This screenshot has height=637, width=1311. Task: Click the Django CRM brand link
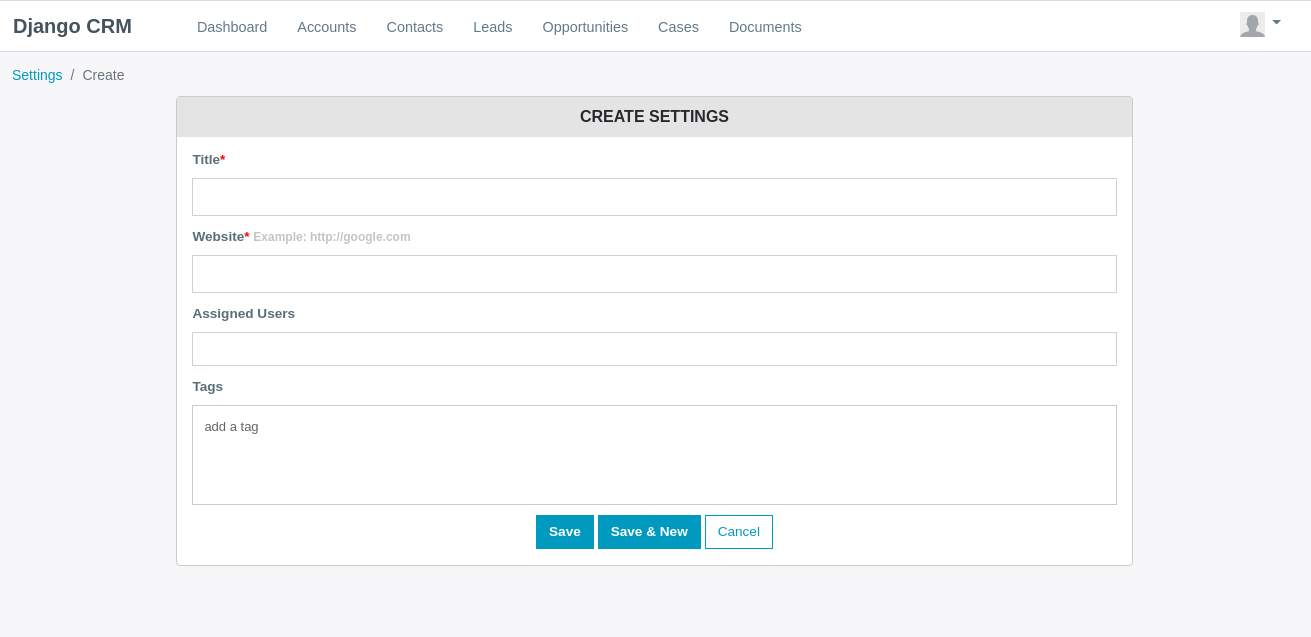(x=72, y=26)
